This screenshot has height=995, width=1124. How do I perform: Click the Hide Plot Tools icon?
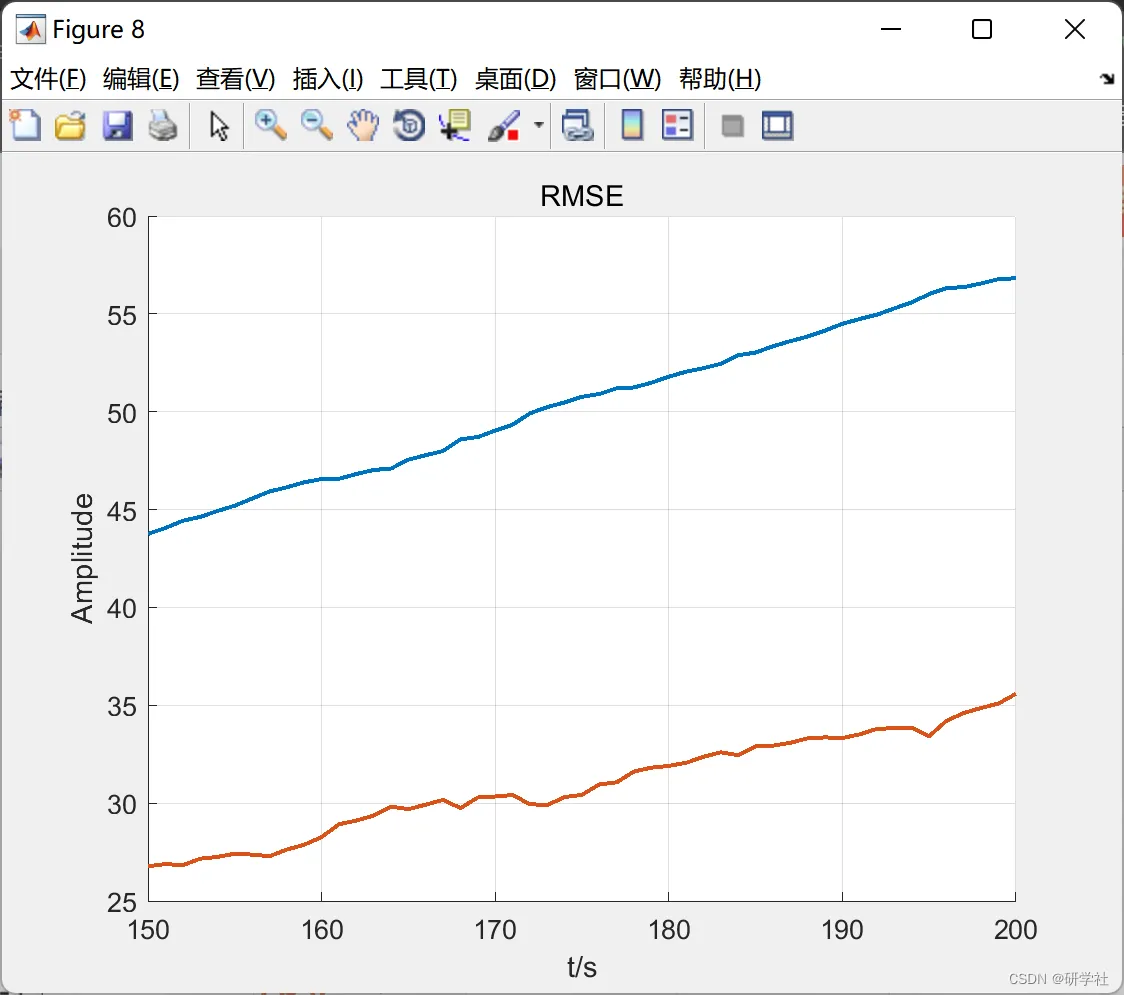click(x=732, y=126)
